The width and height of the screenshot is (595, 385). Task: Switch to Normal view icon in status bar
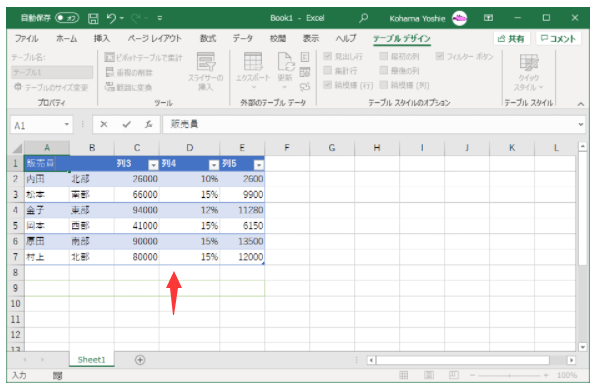coord(404,375)
